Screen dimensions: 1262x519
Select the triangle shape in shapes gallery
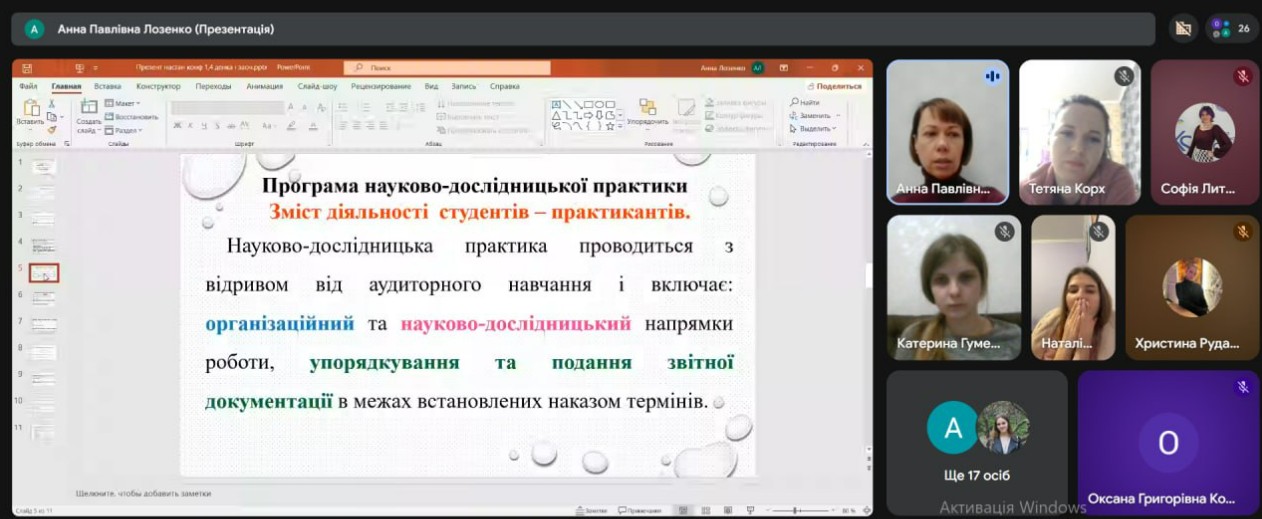click(x=558, y=115)
